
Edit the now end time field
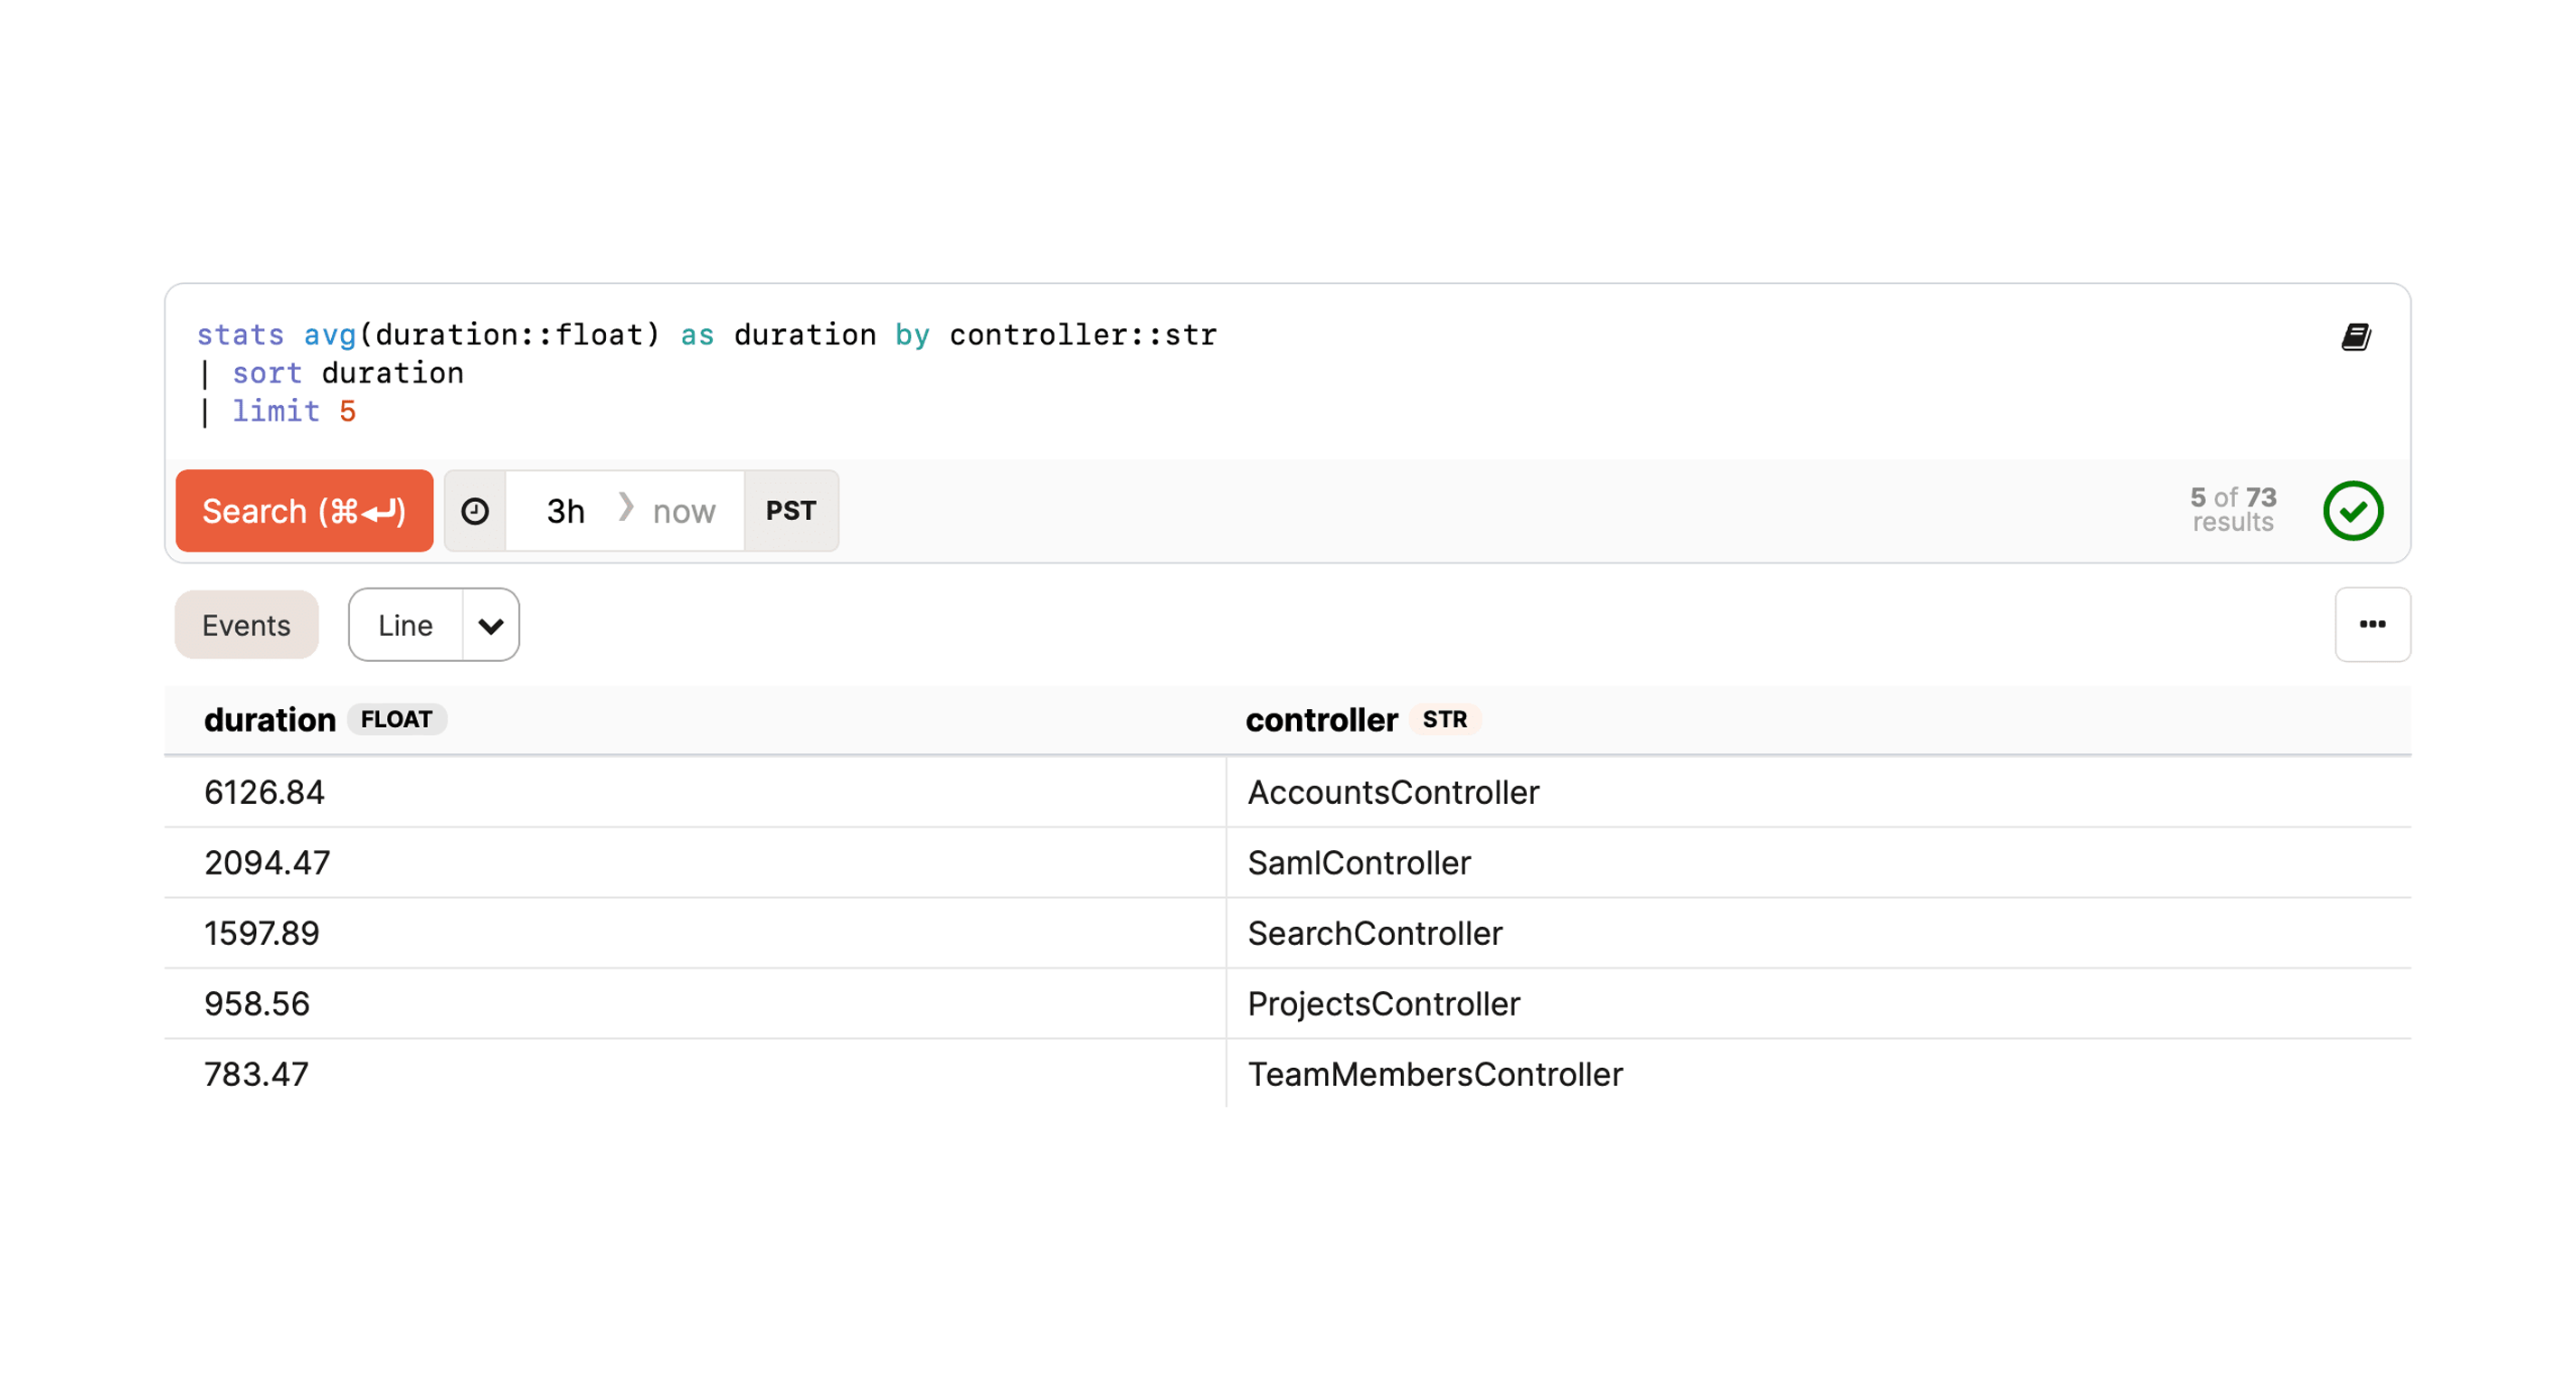684,511
